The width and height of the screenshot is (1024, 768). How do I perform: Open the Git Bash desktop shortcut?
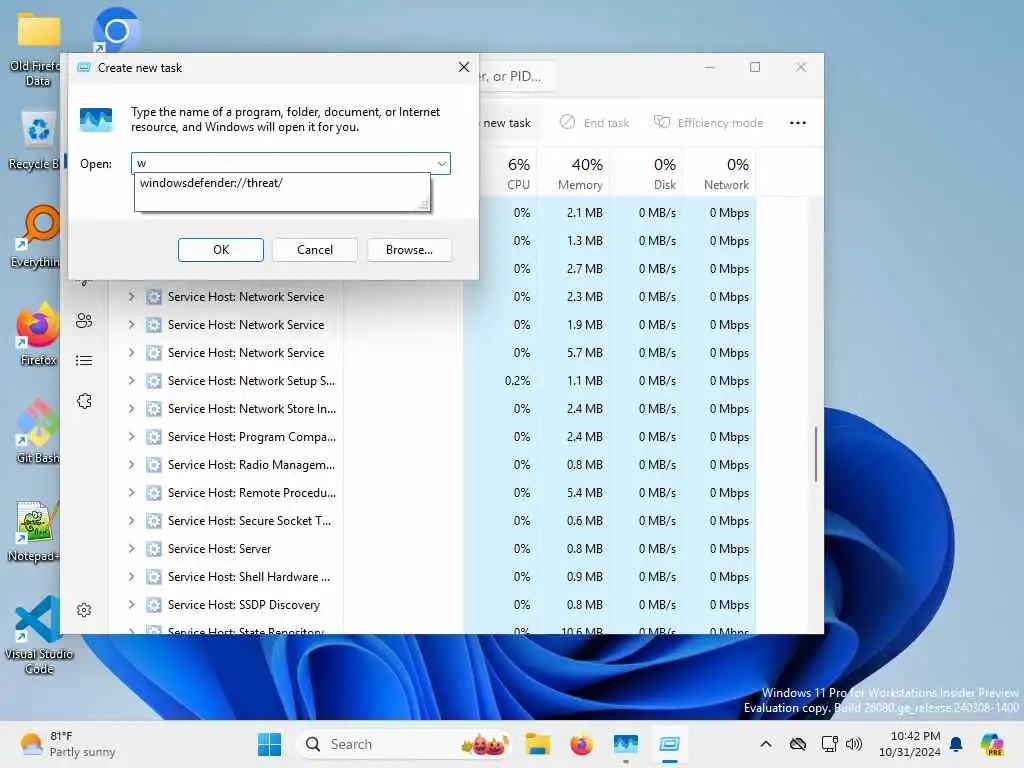[x=38, y=432]
